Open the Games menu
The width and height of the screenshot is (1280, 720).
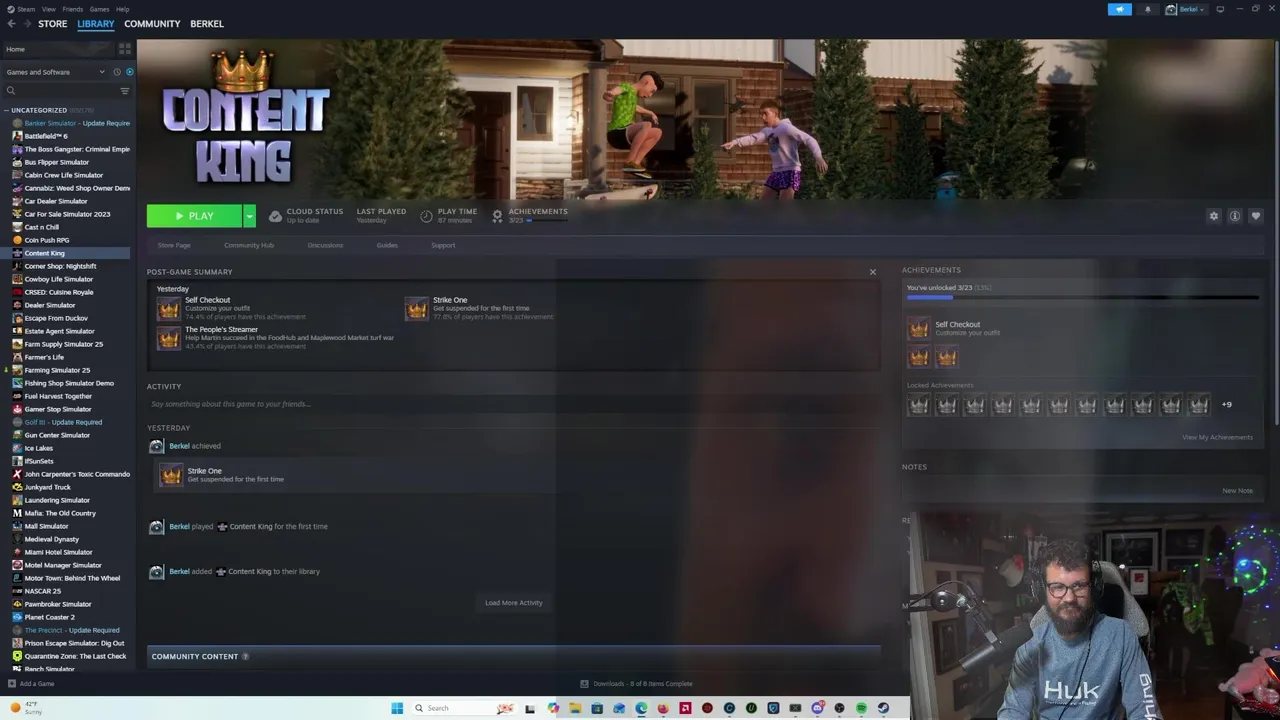99,9
